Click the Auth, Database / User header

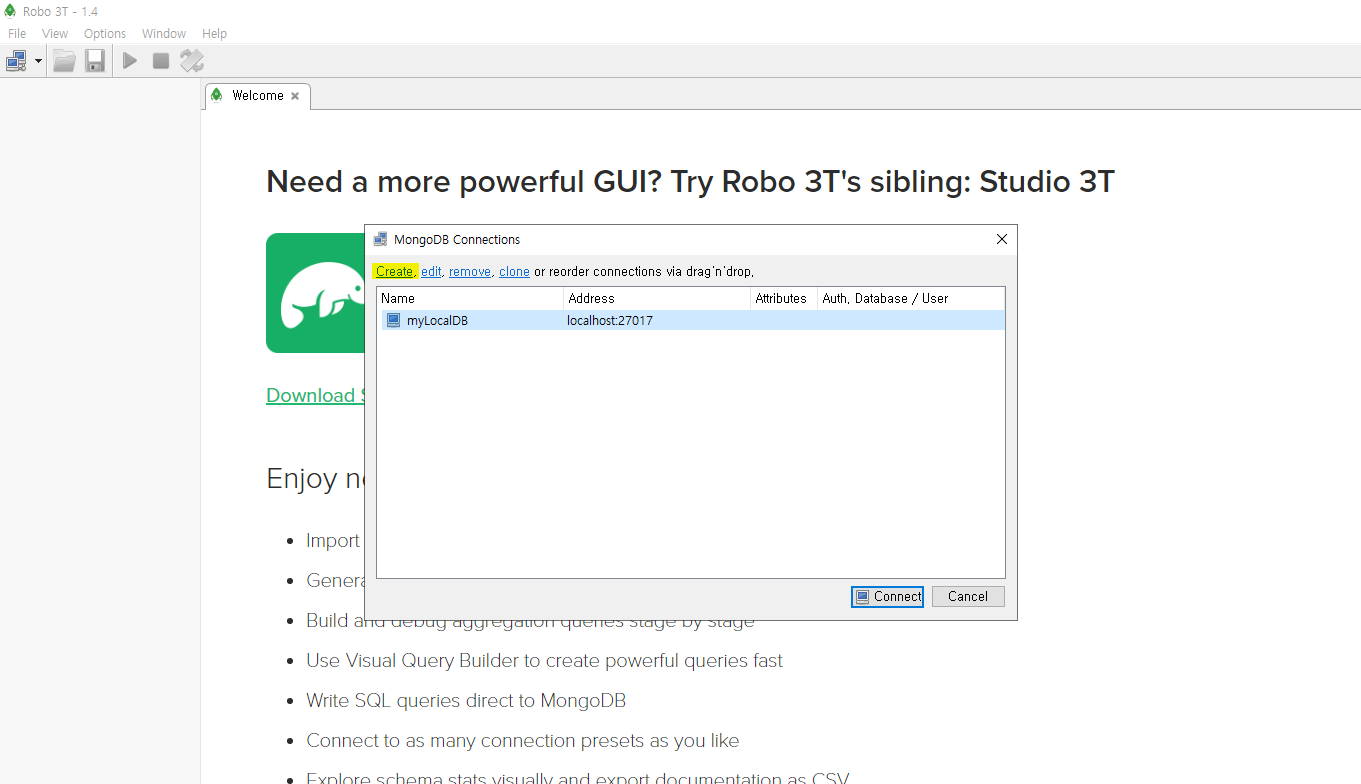[911, 298]
